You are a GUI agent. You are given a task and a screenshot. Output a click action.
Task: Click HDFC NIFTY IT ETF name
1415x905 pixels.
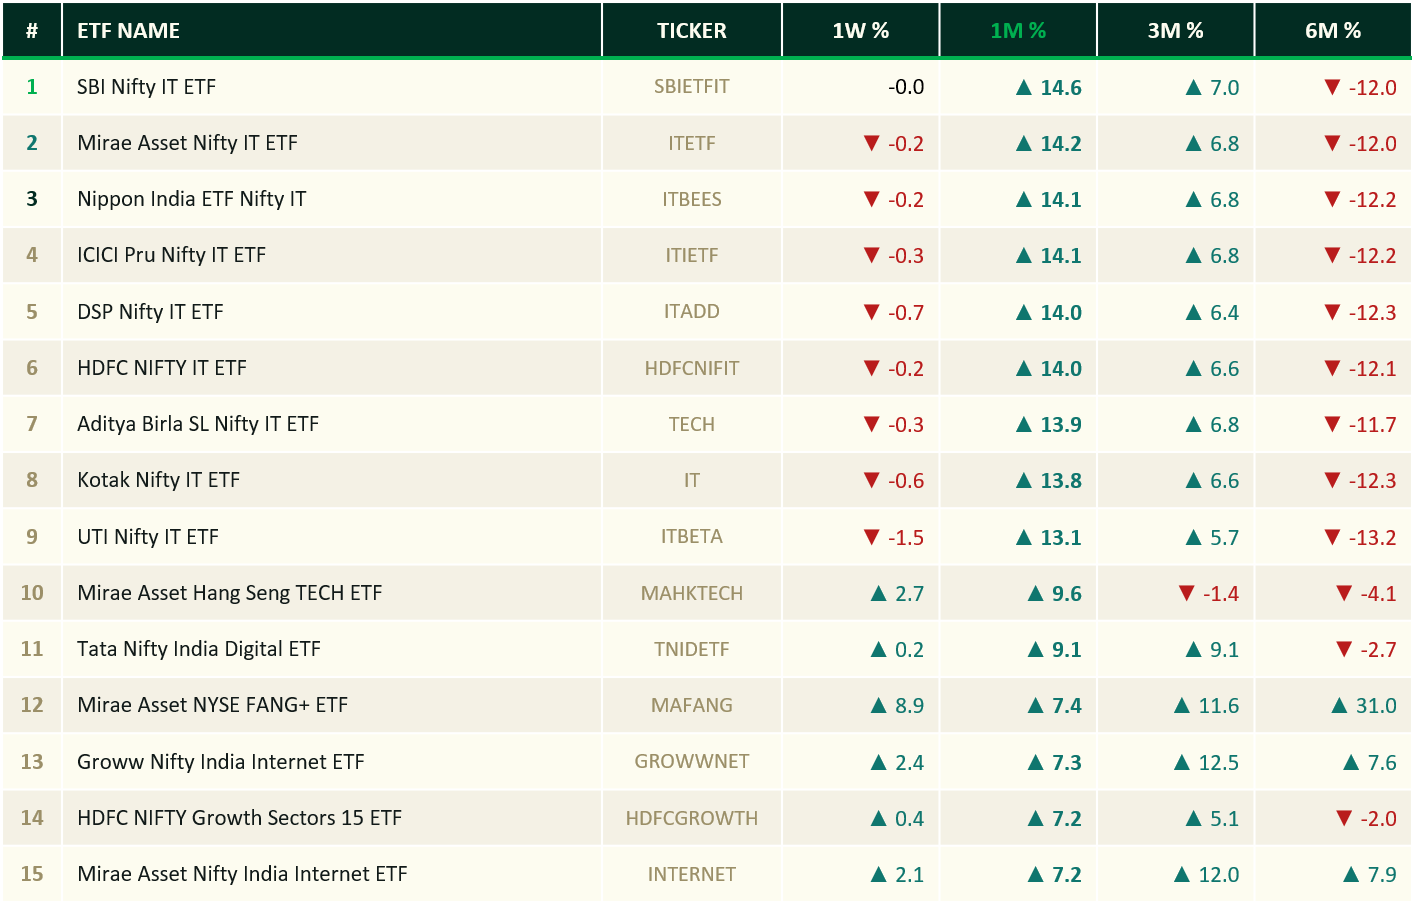[x=162, y=368]
